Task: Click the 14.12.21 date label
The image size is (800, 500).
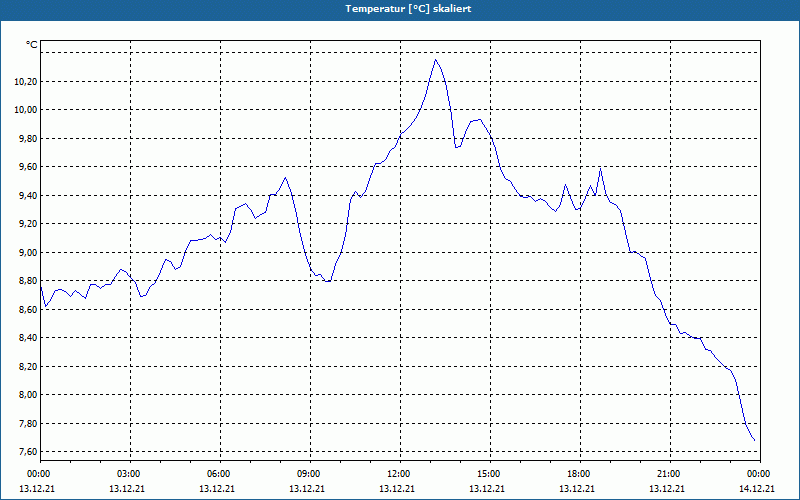Action: (758, 488)
